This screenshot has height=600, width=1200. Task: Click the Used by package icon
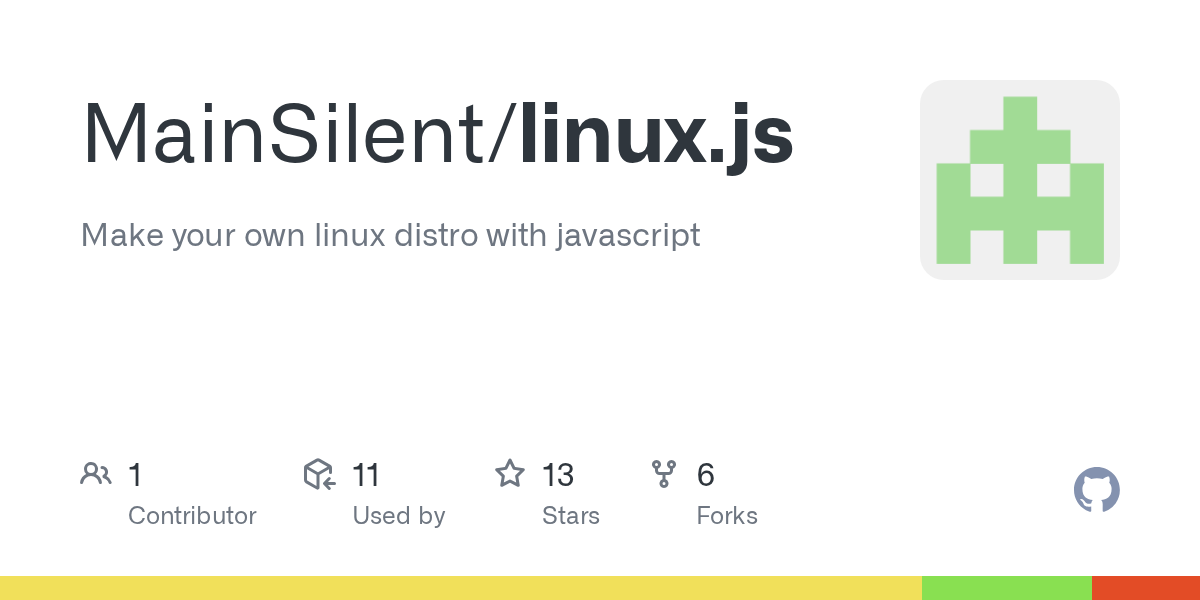point(319,474)
